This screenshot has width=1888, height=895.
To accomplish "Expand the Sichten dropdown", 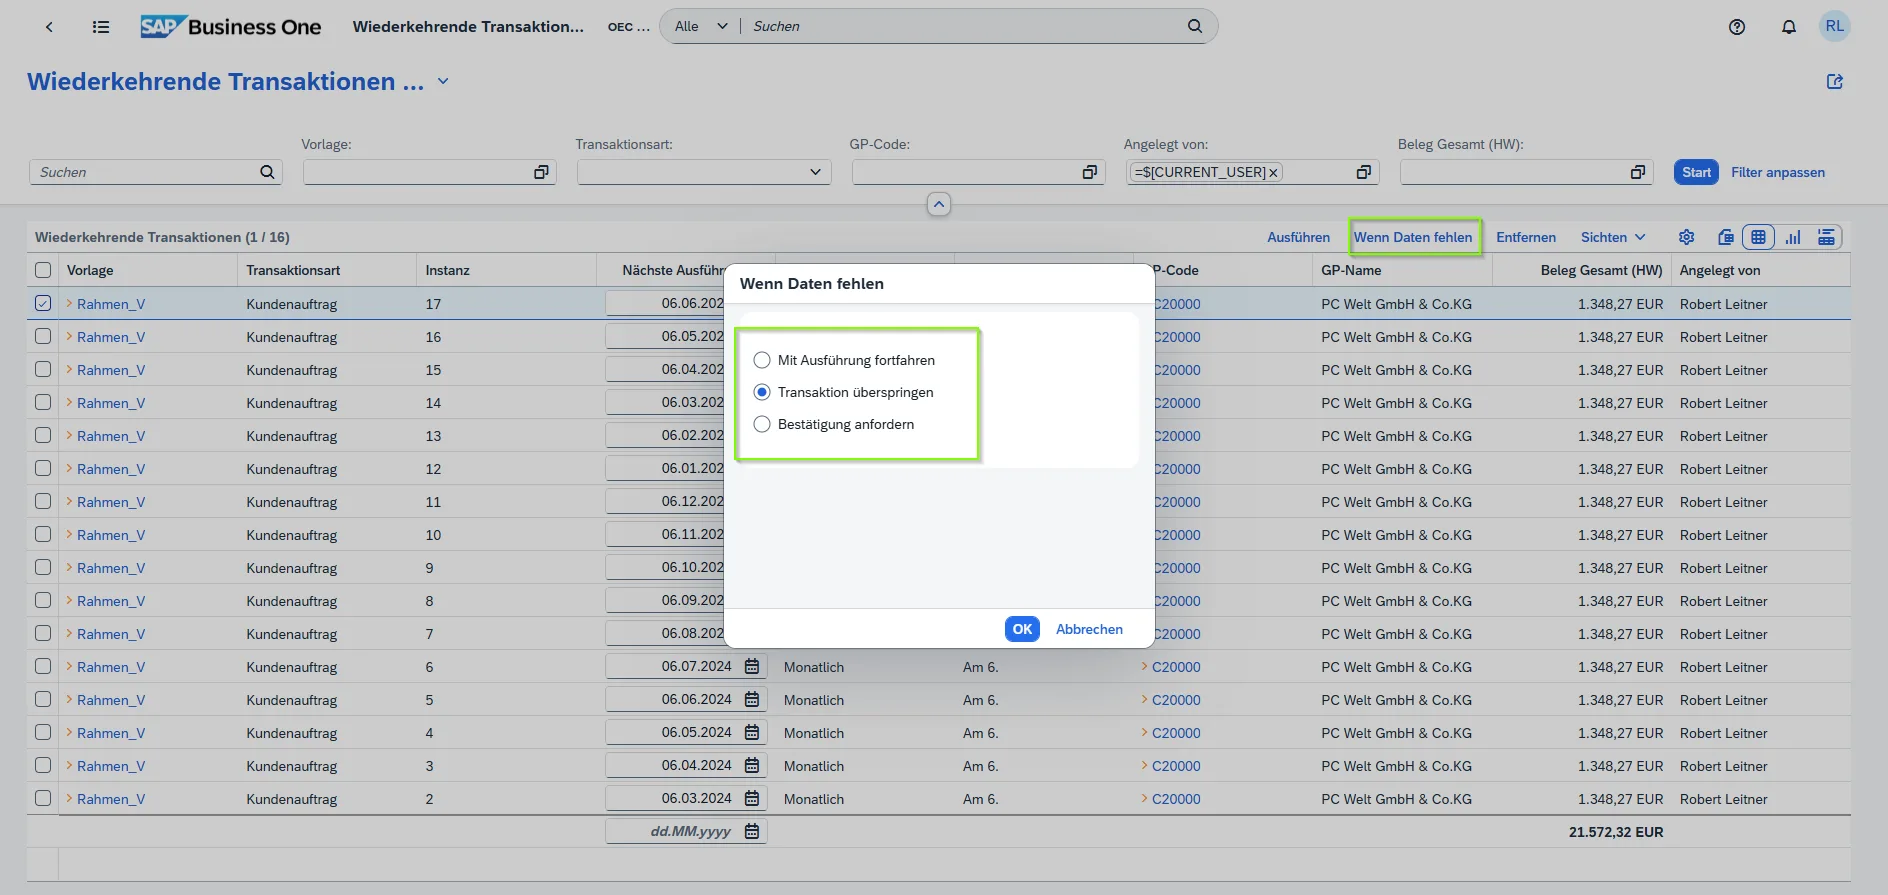I will pyautogui.click(x=1612, y=237).
